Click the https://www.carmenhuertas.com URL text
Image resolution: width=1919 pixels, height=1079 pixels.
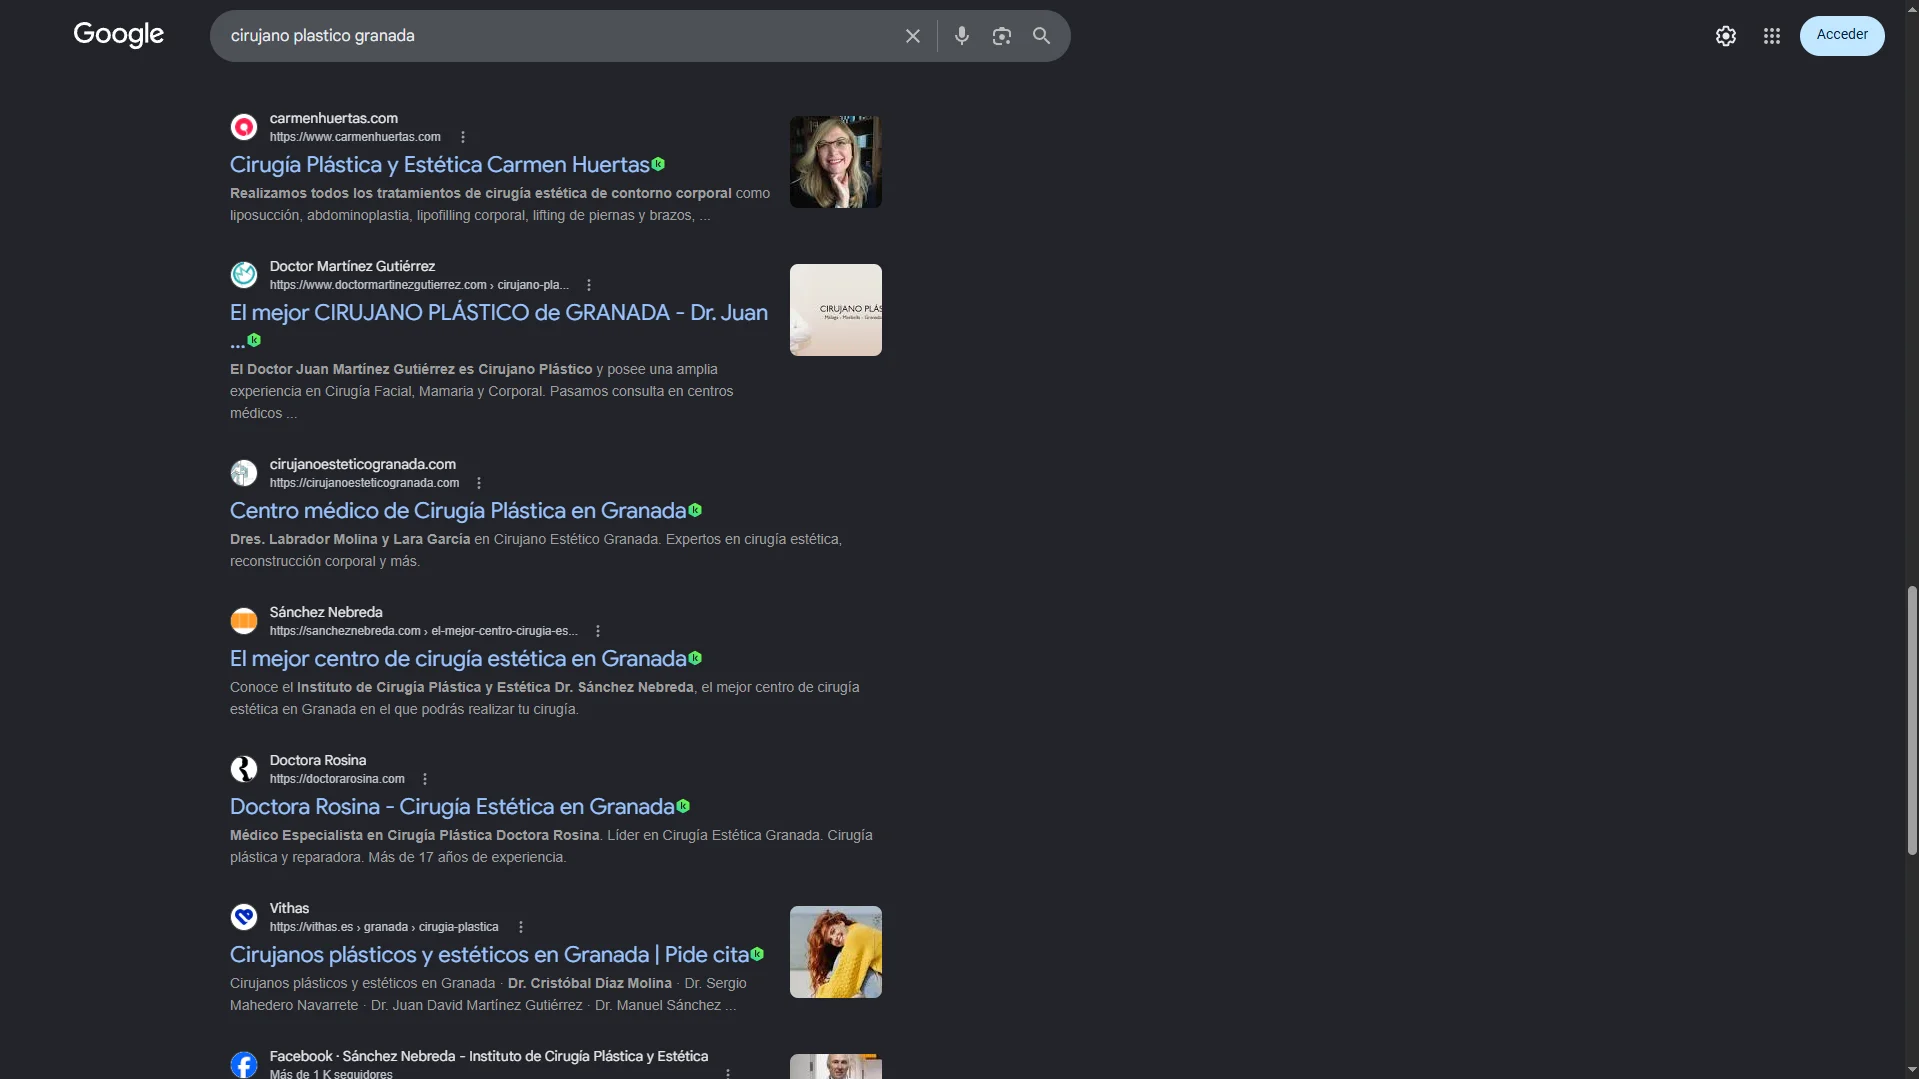pos(355,137)
